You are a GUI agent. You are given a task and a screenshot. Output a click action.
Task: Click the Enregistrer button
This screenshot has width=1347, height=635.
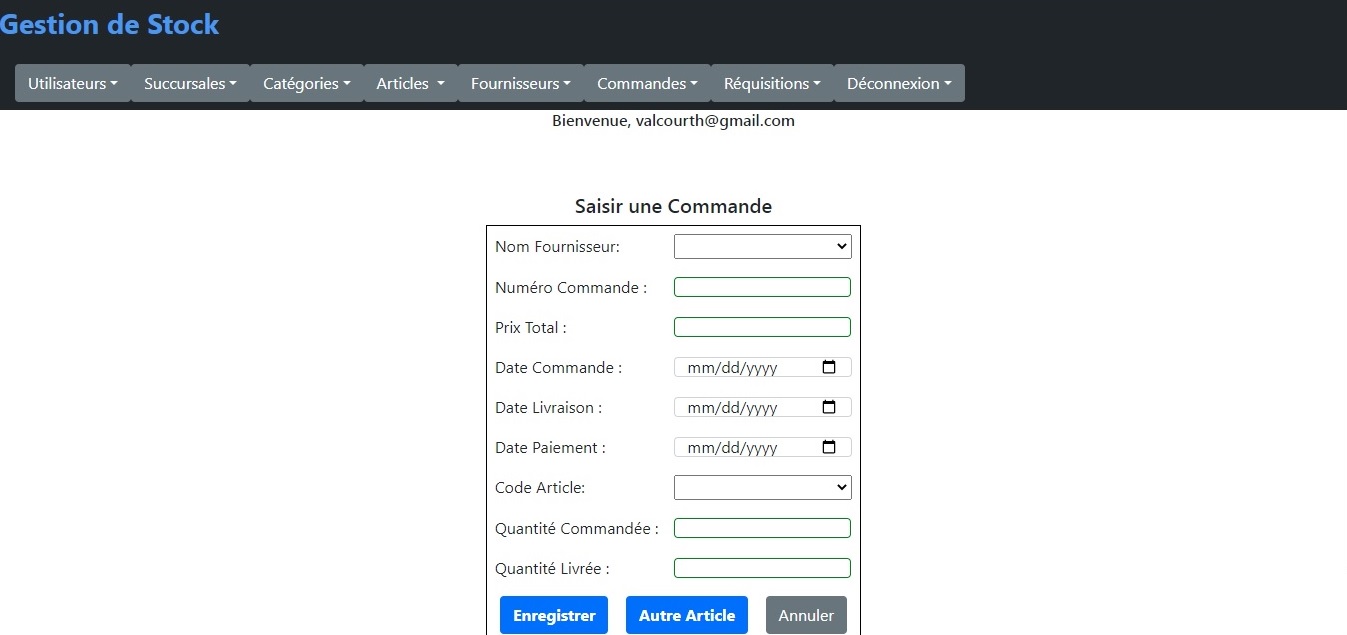click(x=554, y=615)
